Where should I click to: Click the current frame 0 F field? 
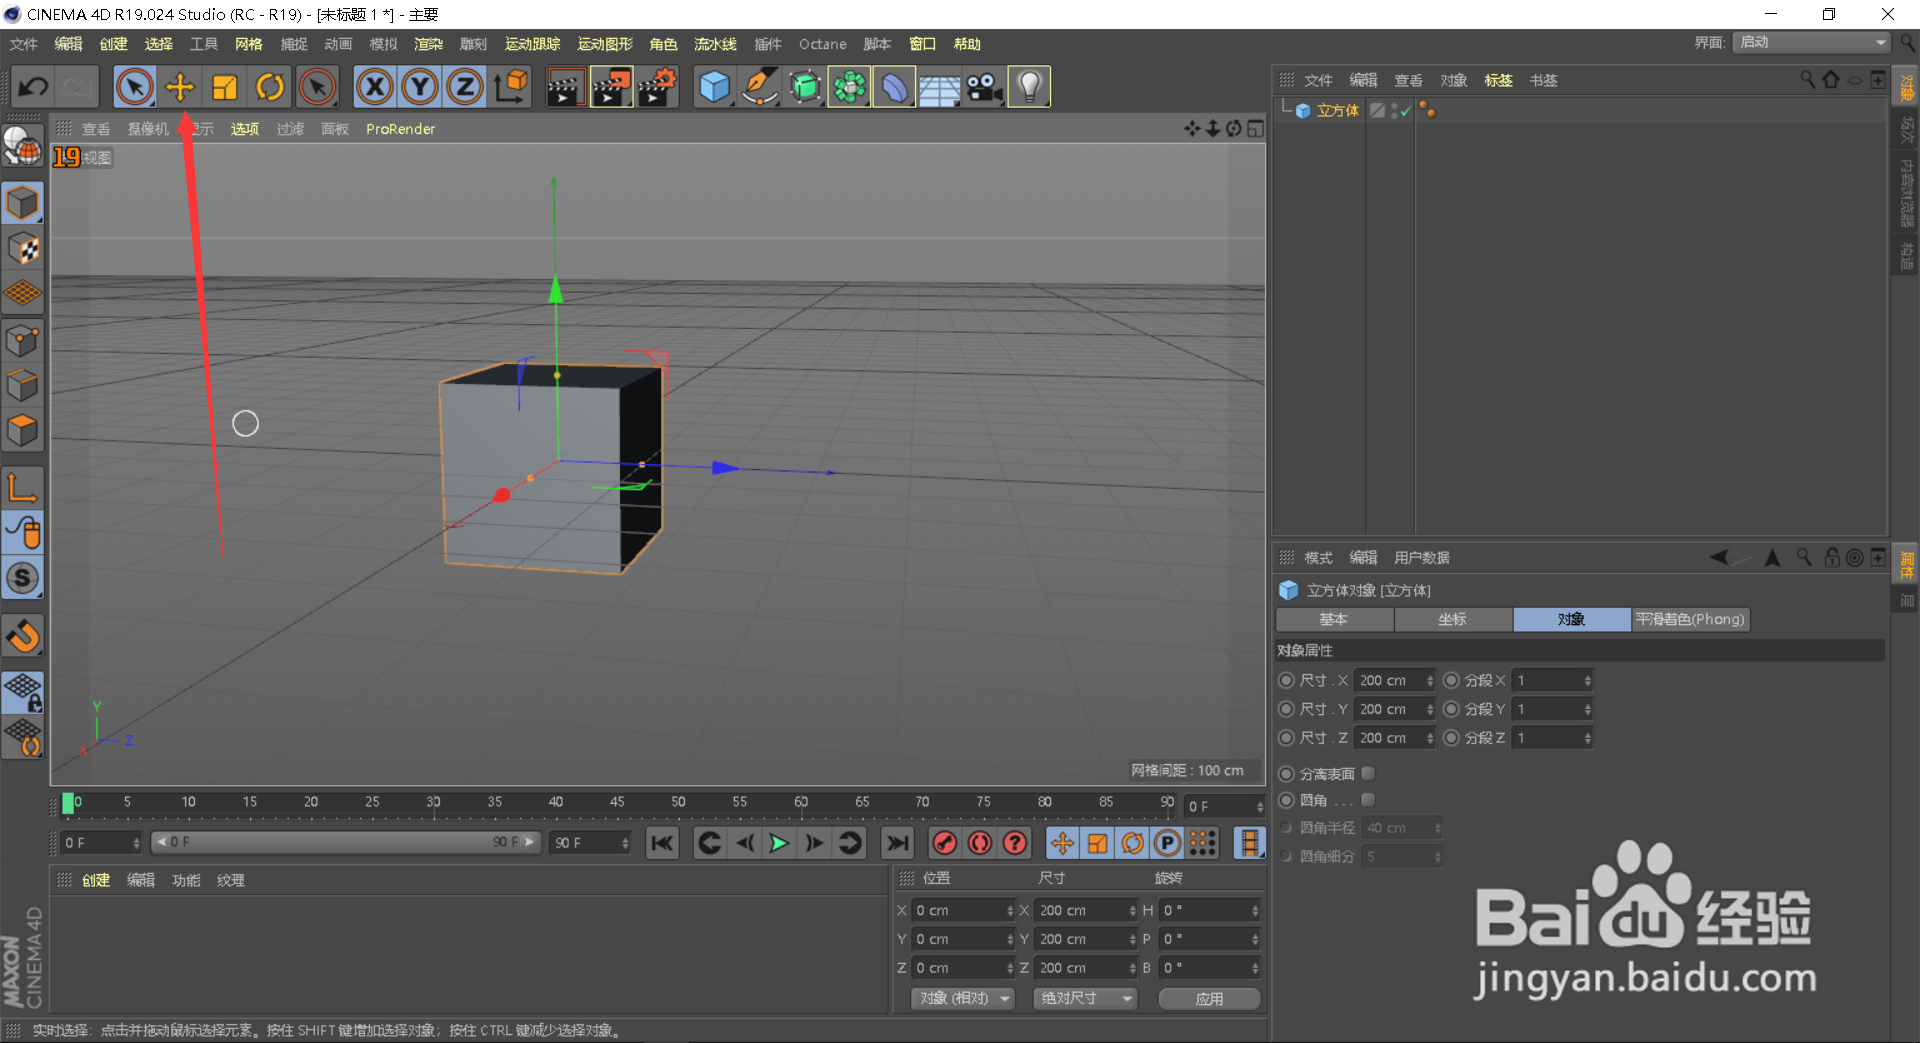click(x=102, y=843)
